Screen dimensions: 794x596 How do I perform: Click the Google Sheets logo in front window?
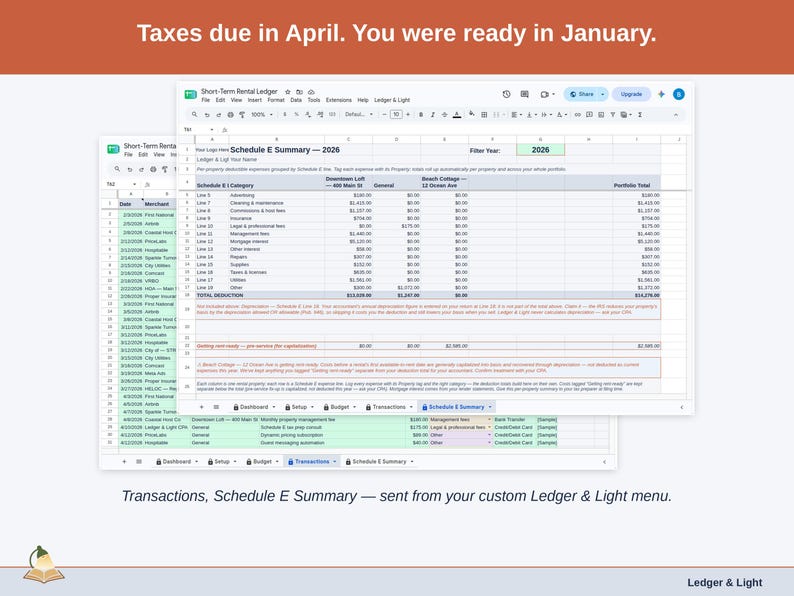point(190,95)
